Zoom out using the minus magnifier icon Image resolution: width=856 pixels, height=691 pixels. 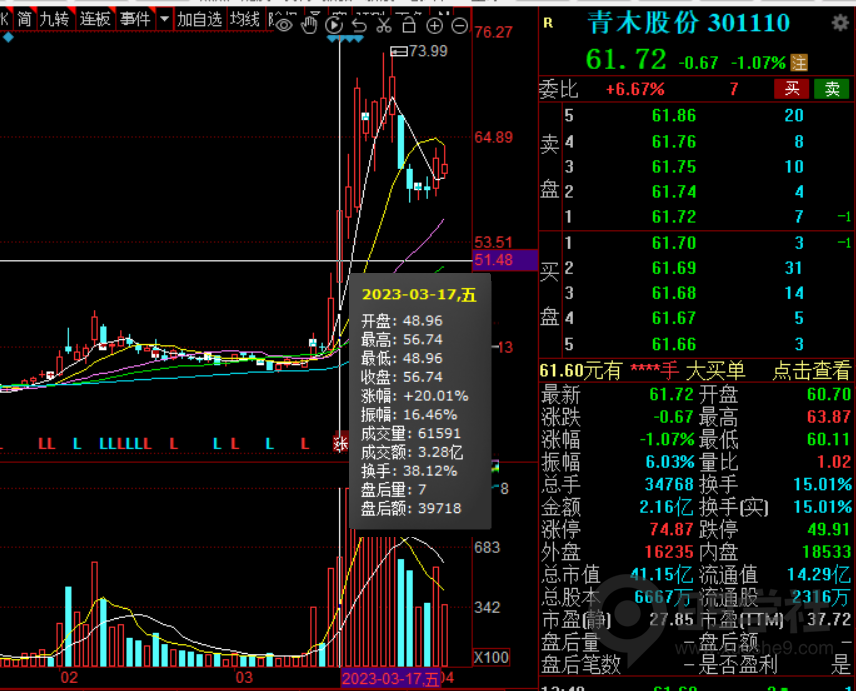(x=459, y=25)
